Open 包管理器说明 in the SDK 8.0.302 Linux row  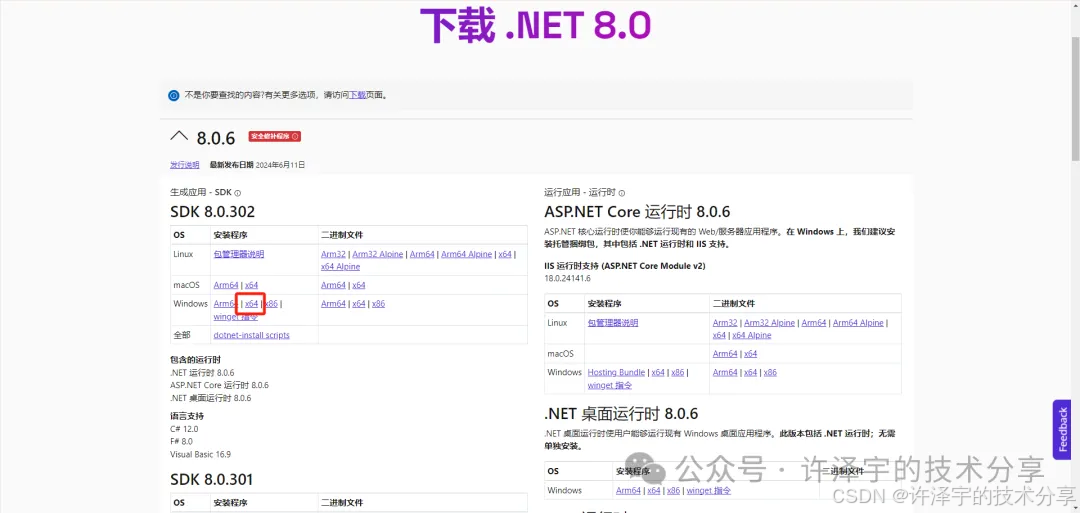tap(239, 254)
